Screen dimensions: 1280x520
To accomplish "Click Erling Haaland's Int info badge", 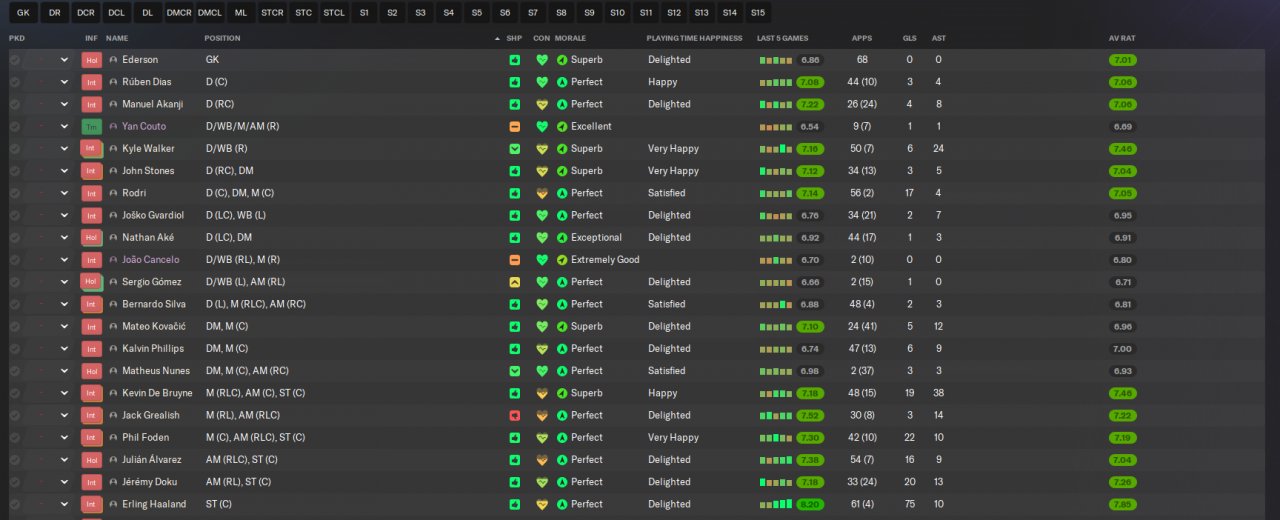I will click(x=92, y=505).
